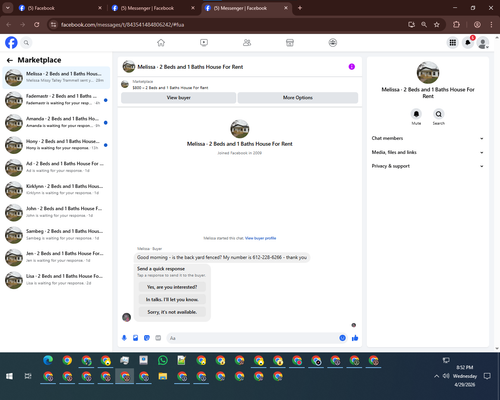Show hidden system tray icons

pos(436,376)
